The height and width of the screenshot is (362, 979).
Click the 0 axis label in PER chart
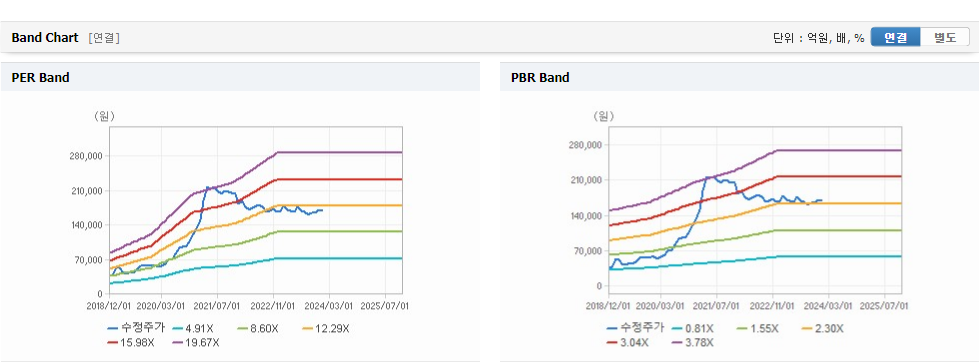[101, 294]
